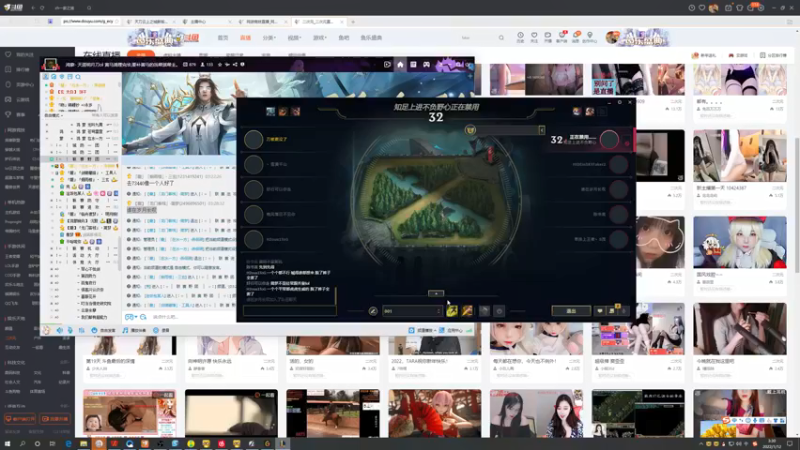Click the search icon above the channel list
Screen dimensions: 800x450
point(78,77)
